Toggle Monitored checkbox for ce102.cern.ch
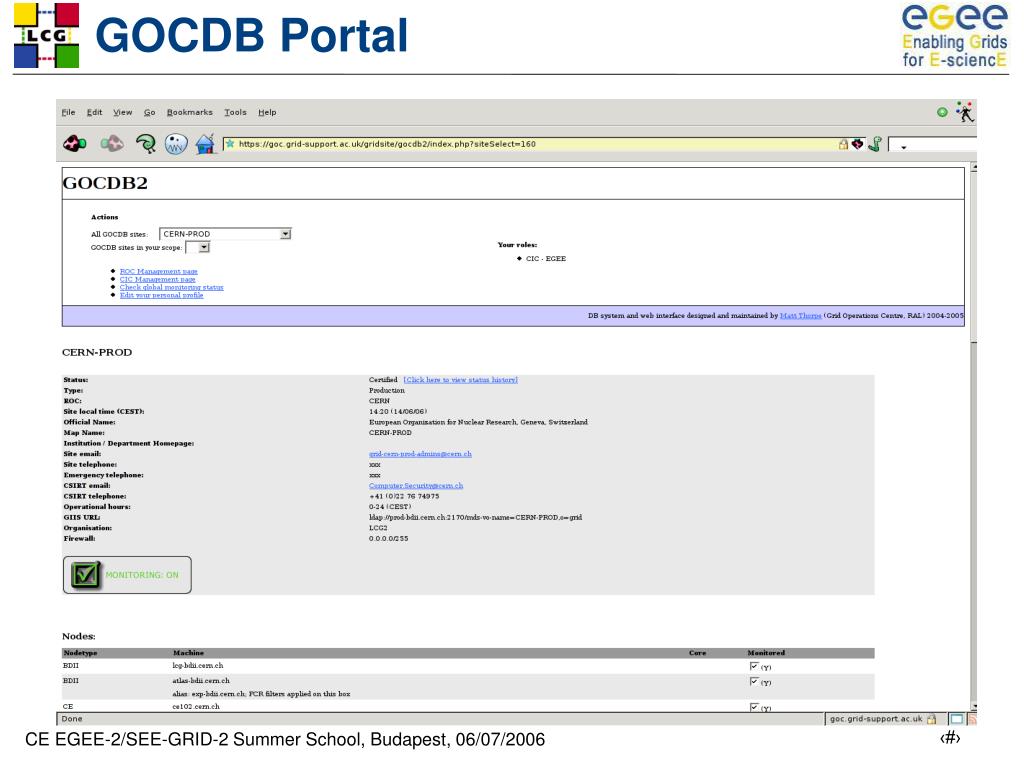The width and height of the screenshot is (1024, 768). (x=754, y=707)
